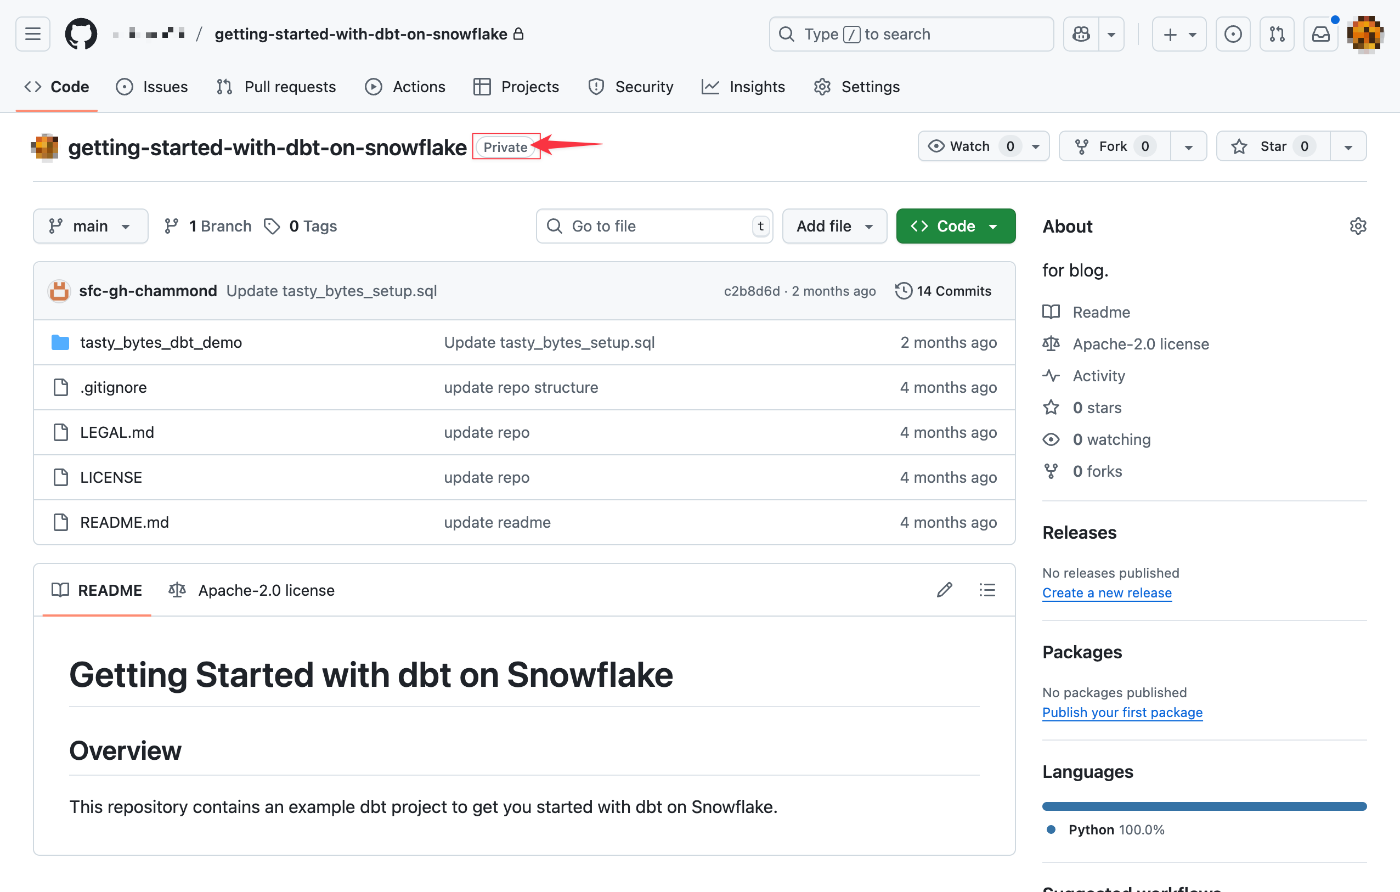Open the 0 stars link
1400x892 pixels.
tap(1082, 408)
